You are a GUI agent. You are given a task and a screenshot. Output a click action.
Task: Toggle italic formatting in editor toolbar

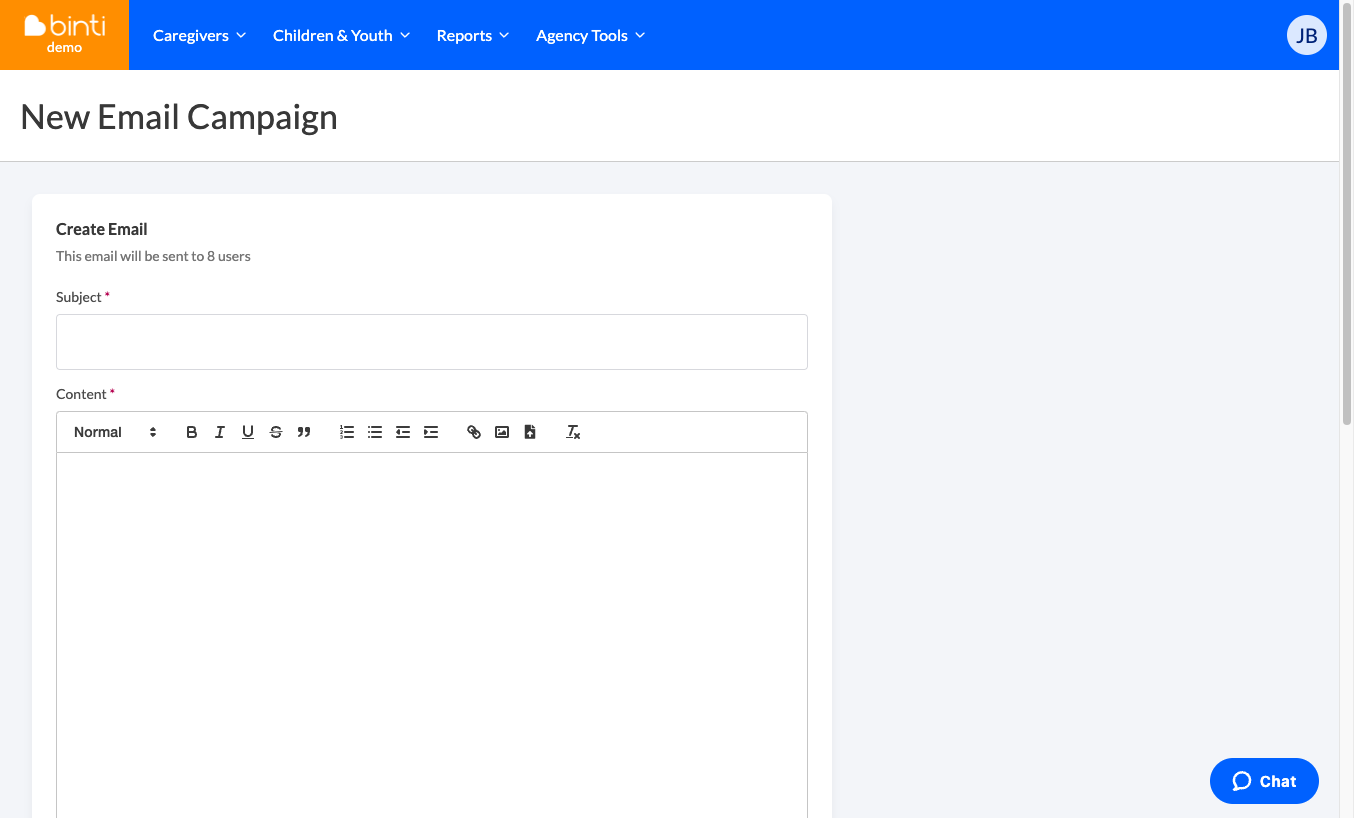220,432
